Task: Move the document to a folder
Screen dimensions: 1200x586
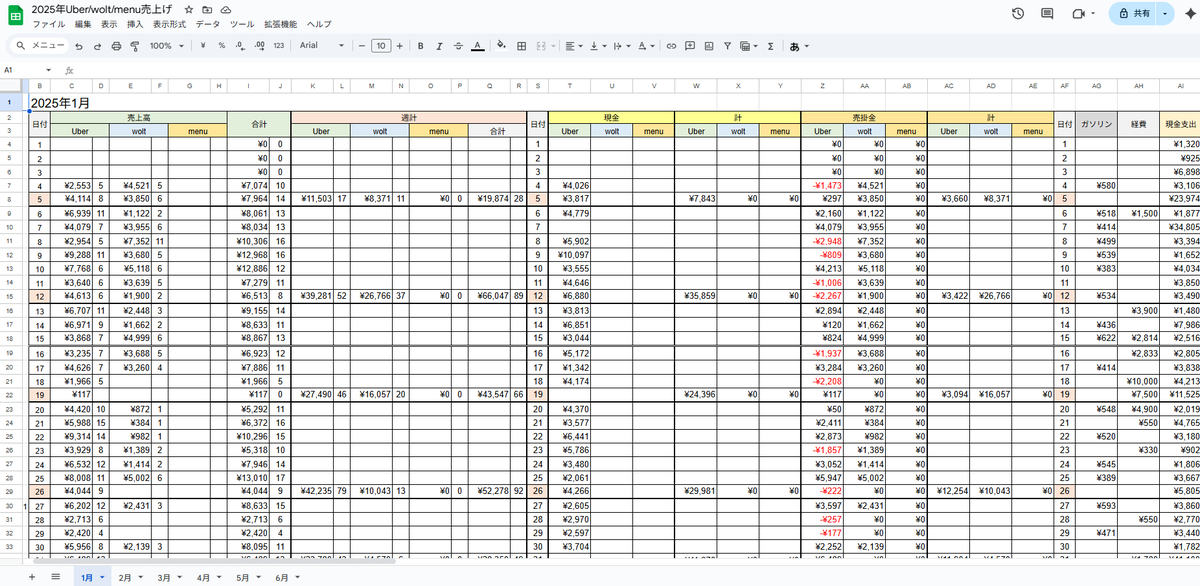Action: pos(207,9)
